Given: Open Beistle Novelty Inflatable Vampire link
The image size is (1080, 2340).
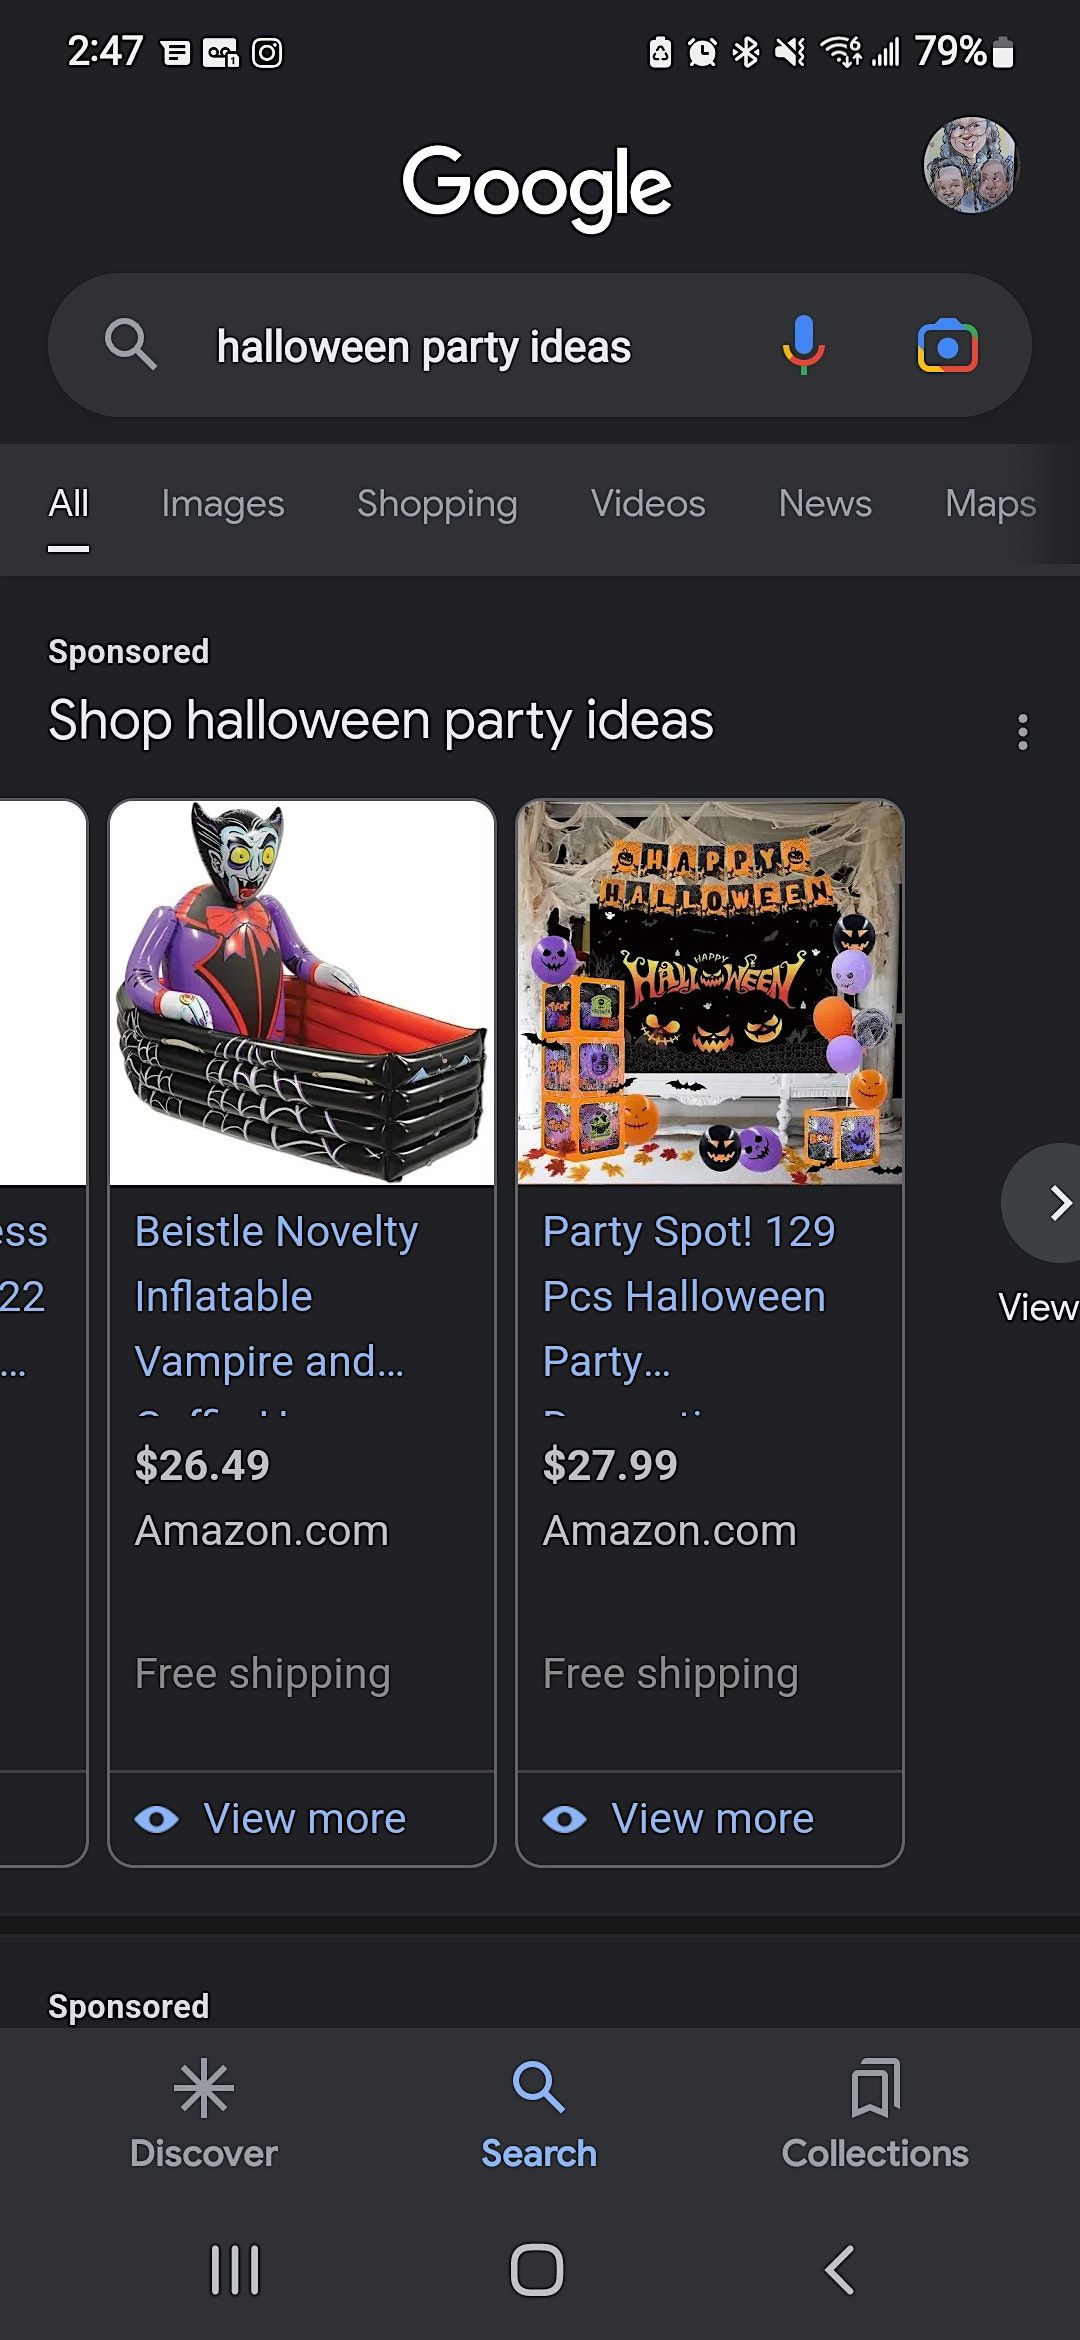Looking at the screenshot, I should tap(276, 1296).
